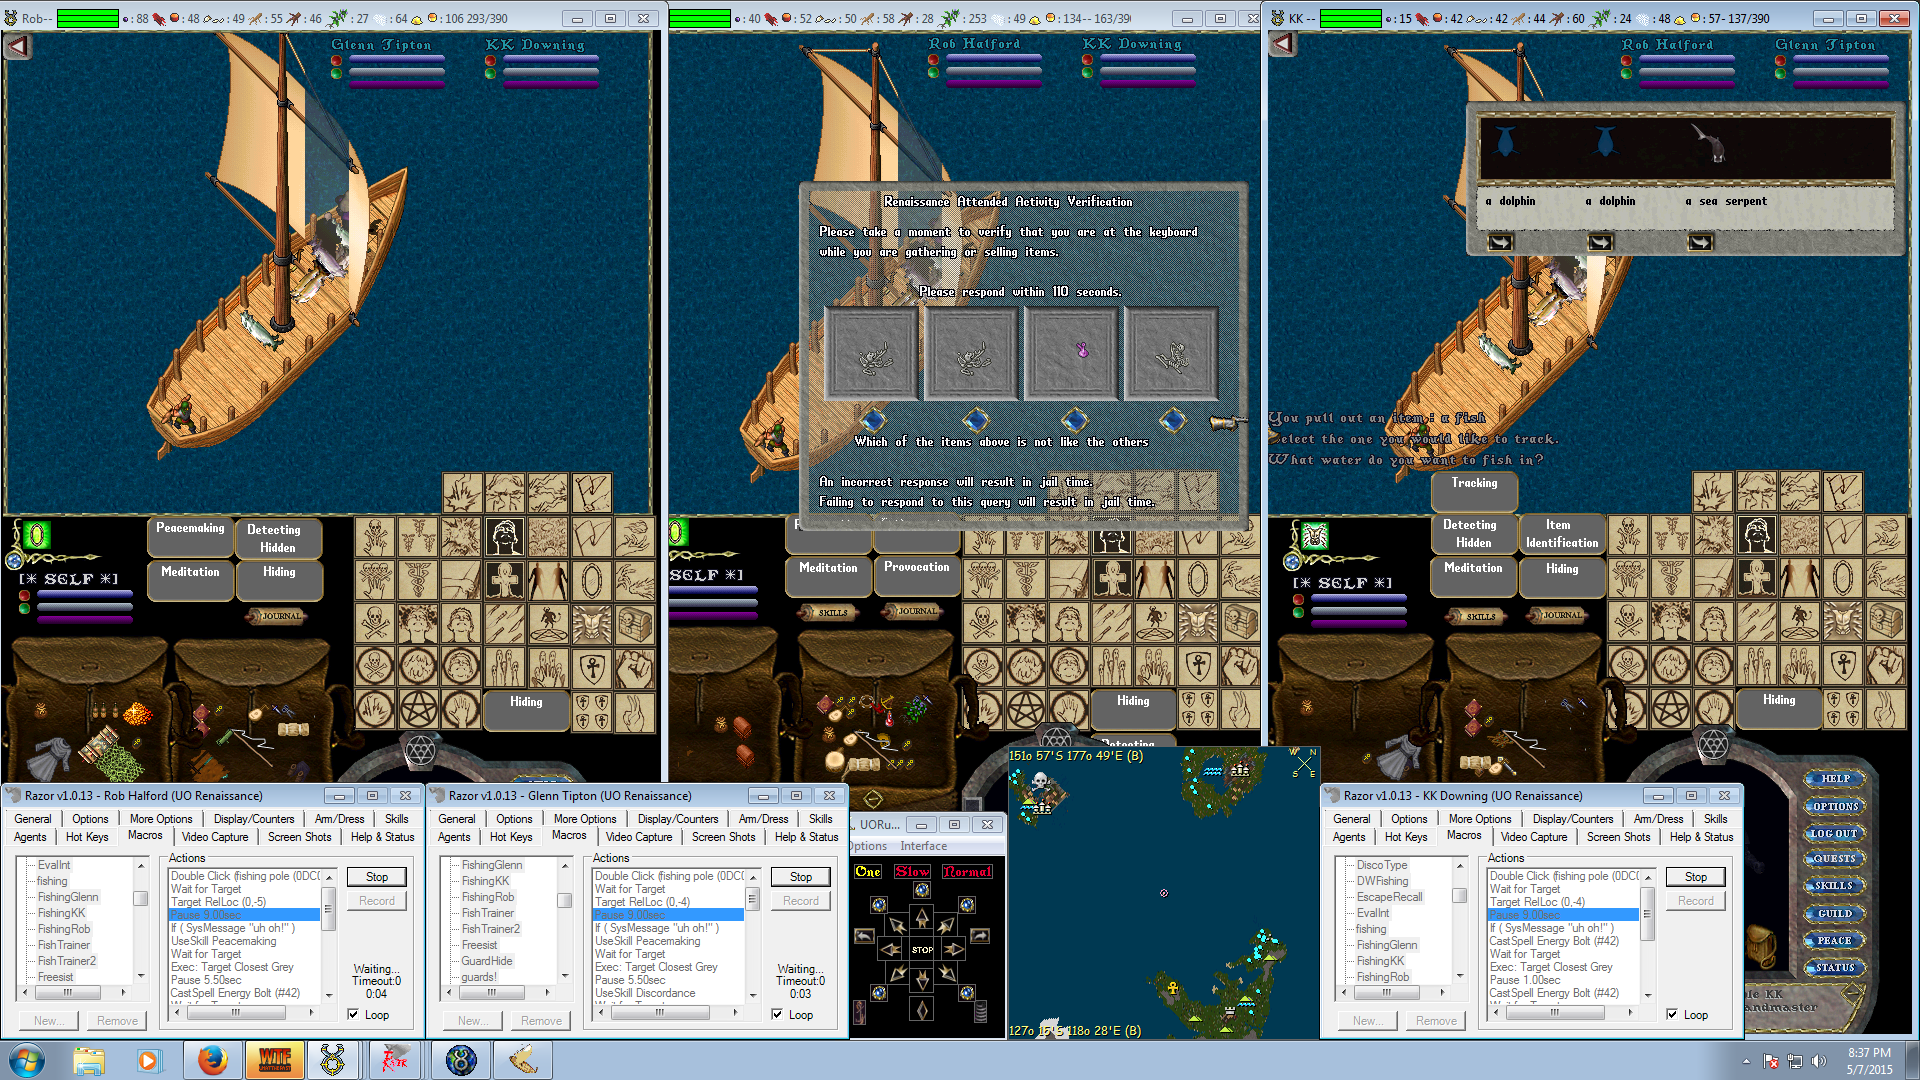Select GuardHide macro in Glenn Tipton Razor
This screenshot has width=1920, height=1080.
click(487, 961)
